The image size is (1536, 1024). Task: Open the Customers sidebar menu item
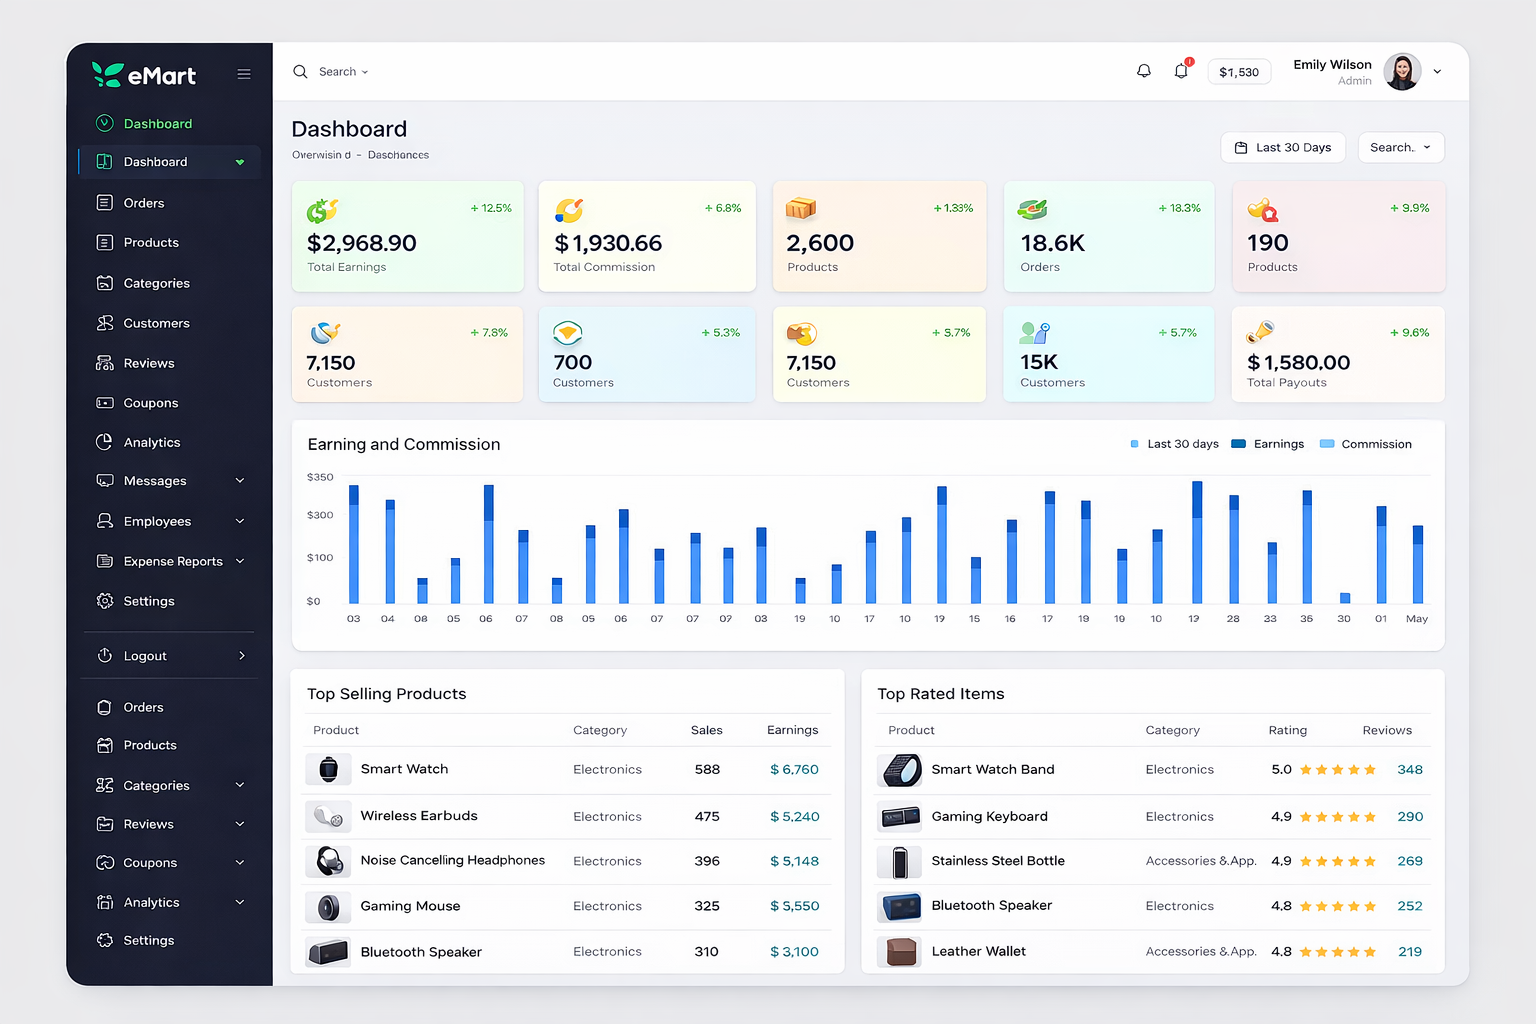point(156,323)
